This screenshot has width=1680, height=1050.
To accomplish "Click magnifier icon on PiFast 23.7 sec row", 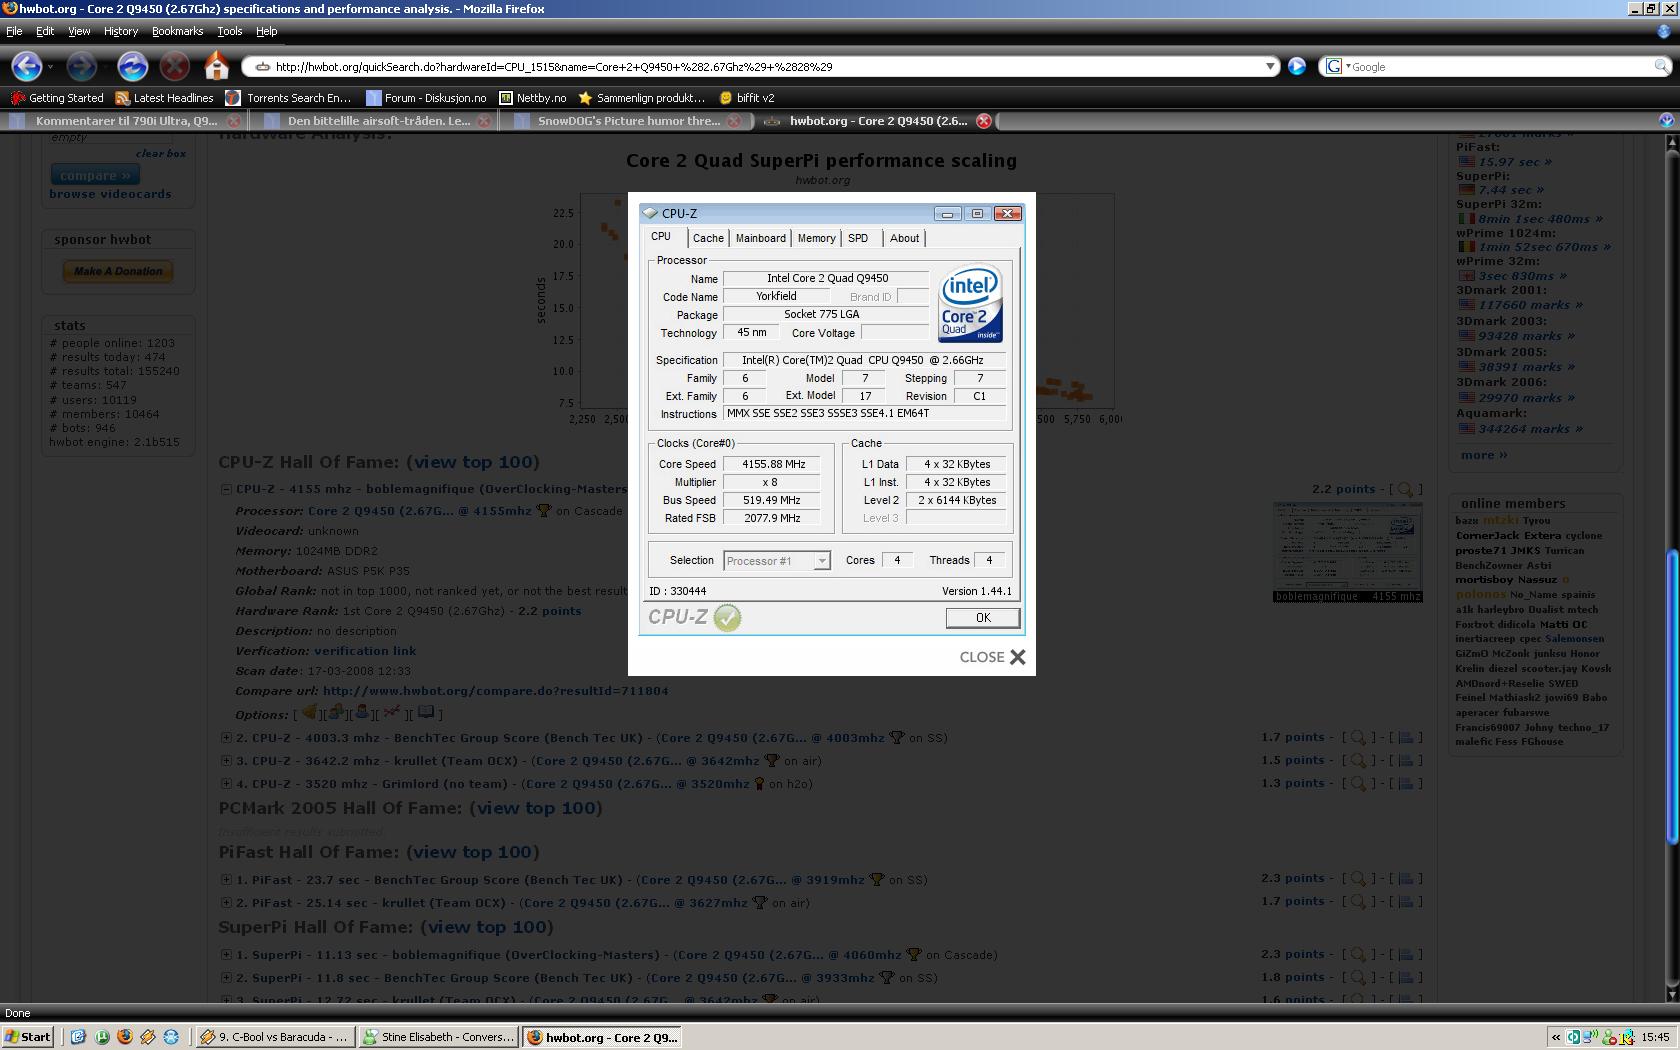I will pos(1358,879).
